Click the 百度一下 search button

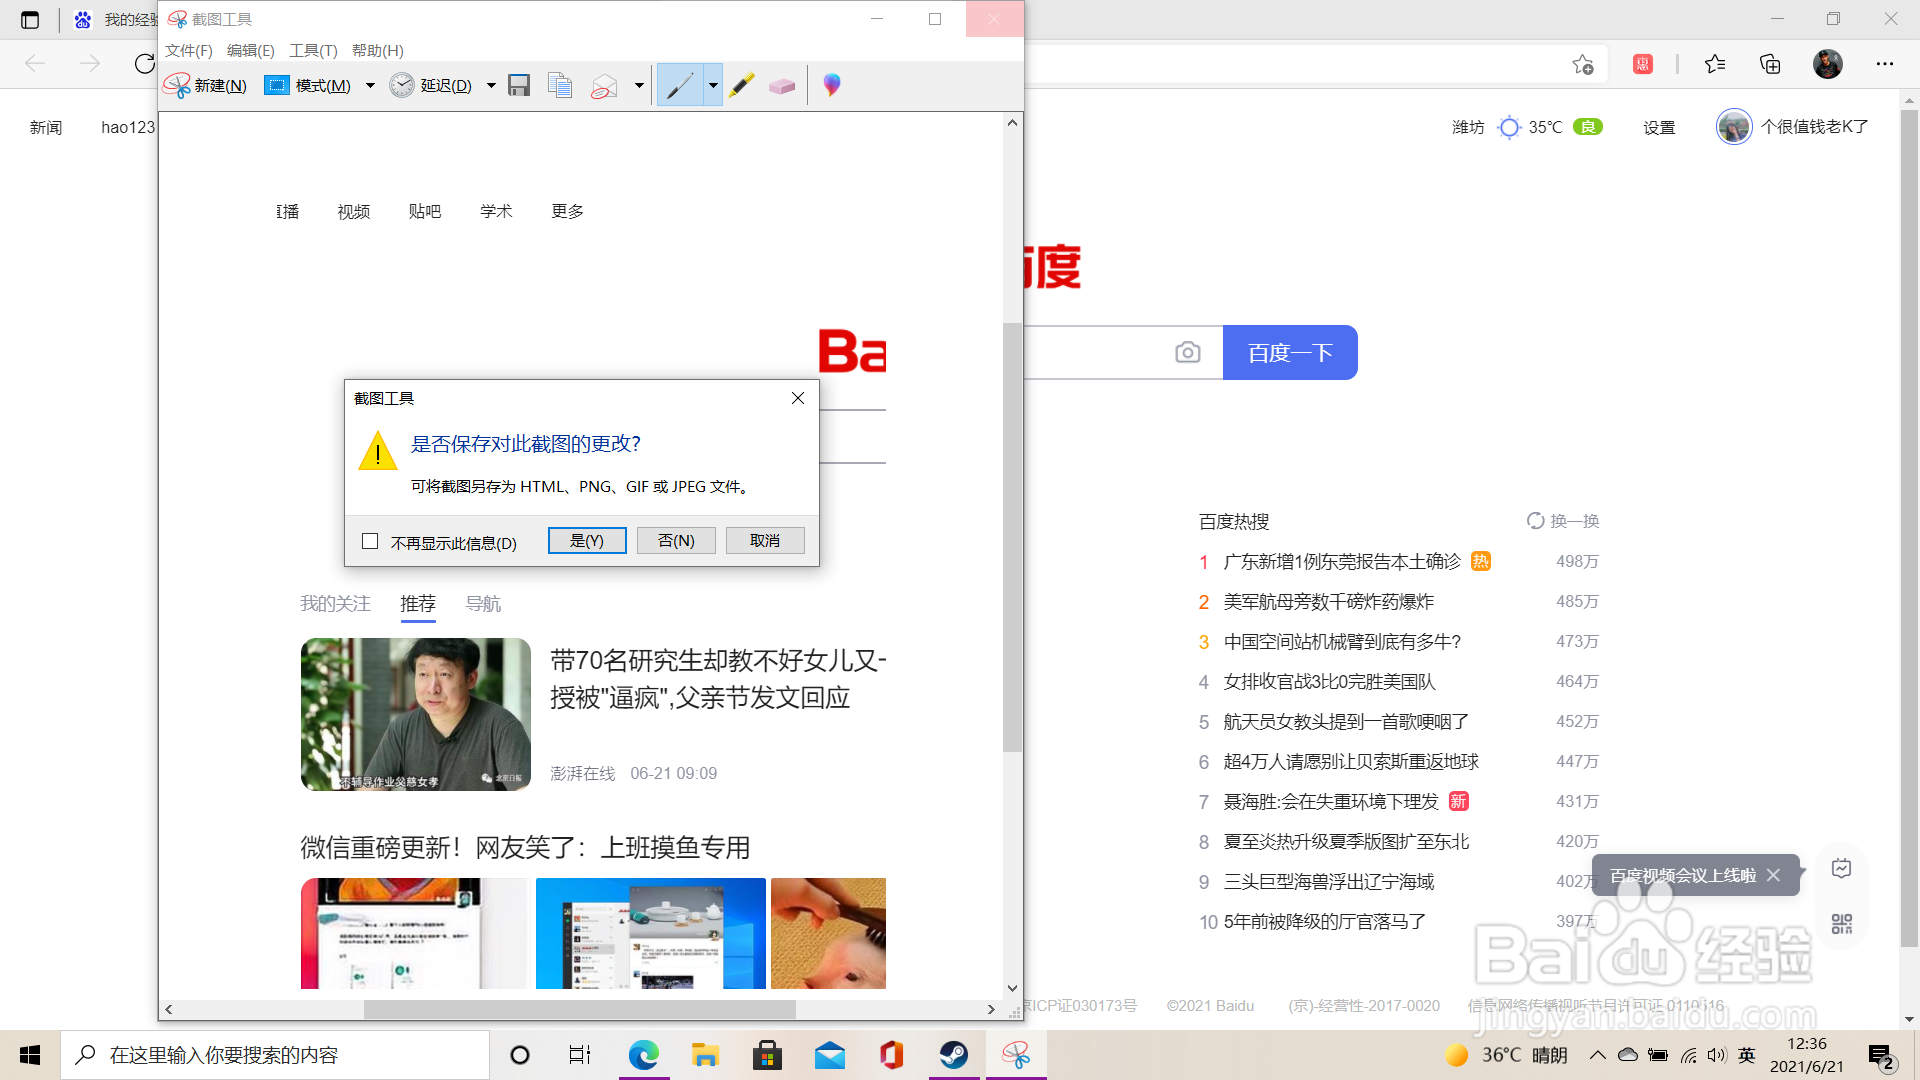1290,352
